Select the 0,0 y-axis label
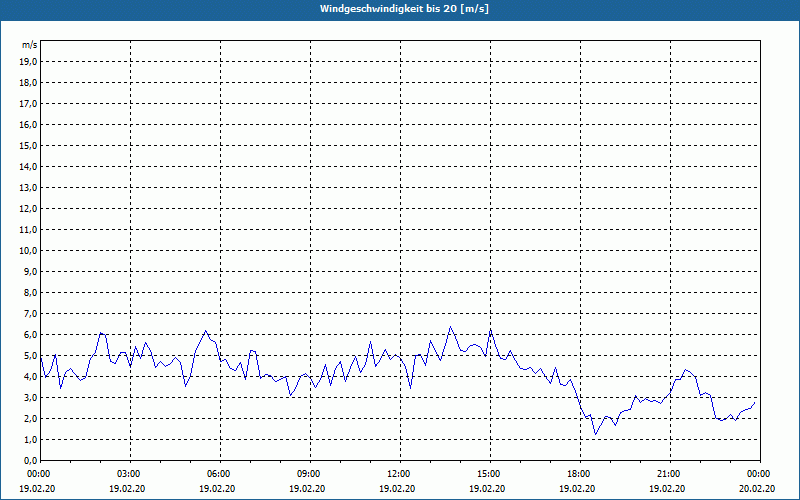This screenshot has width=800, height=500. [30, 461]
